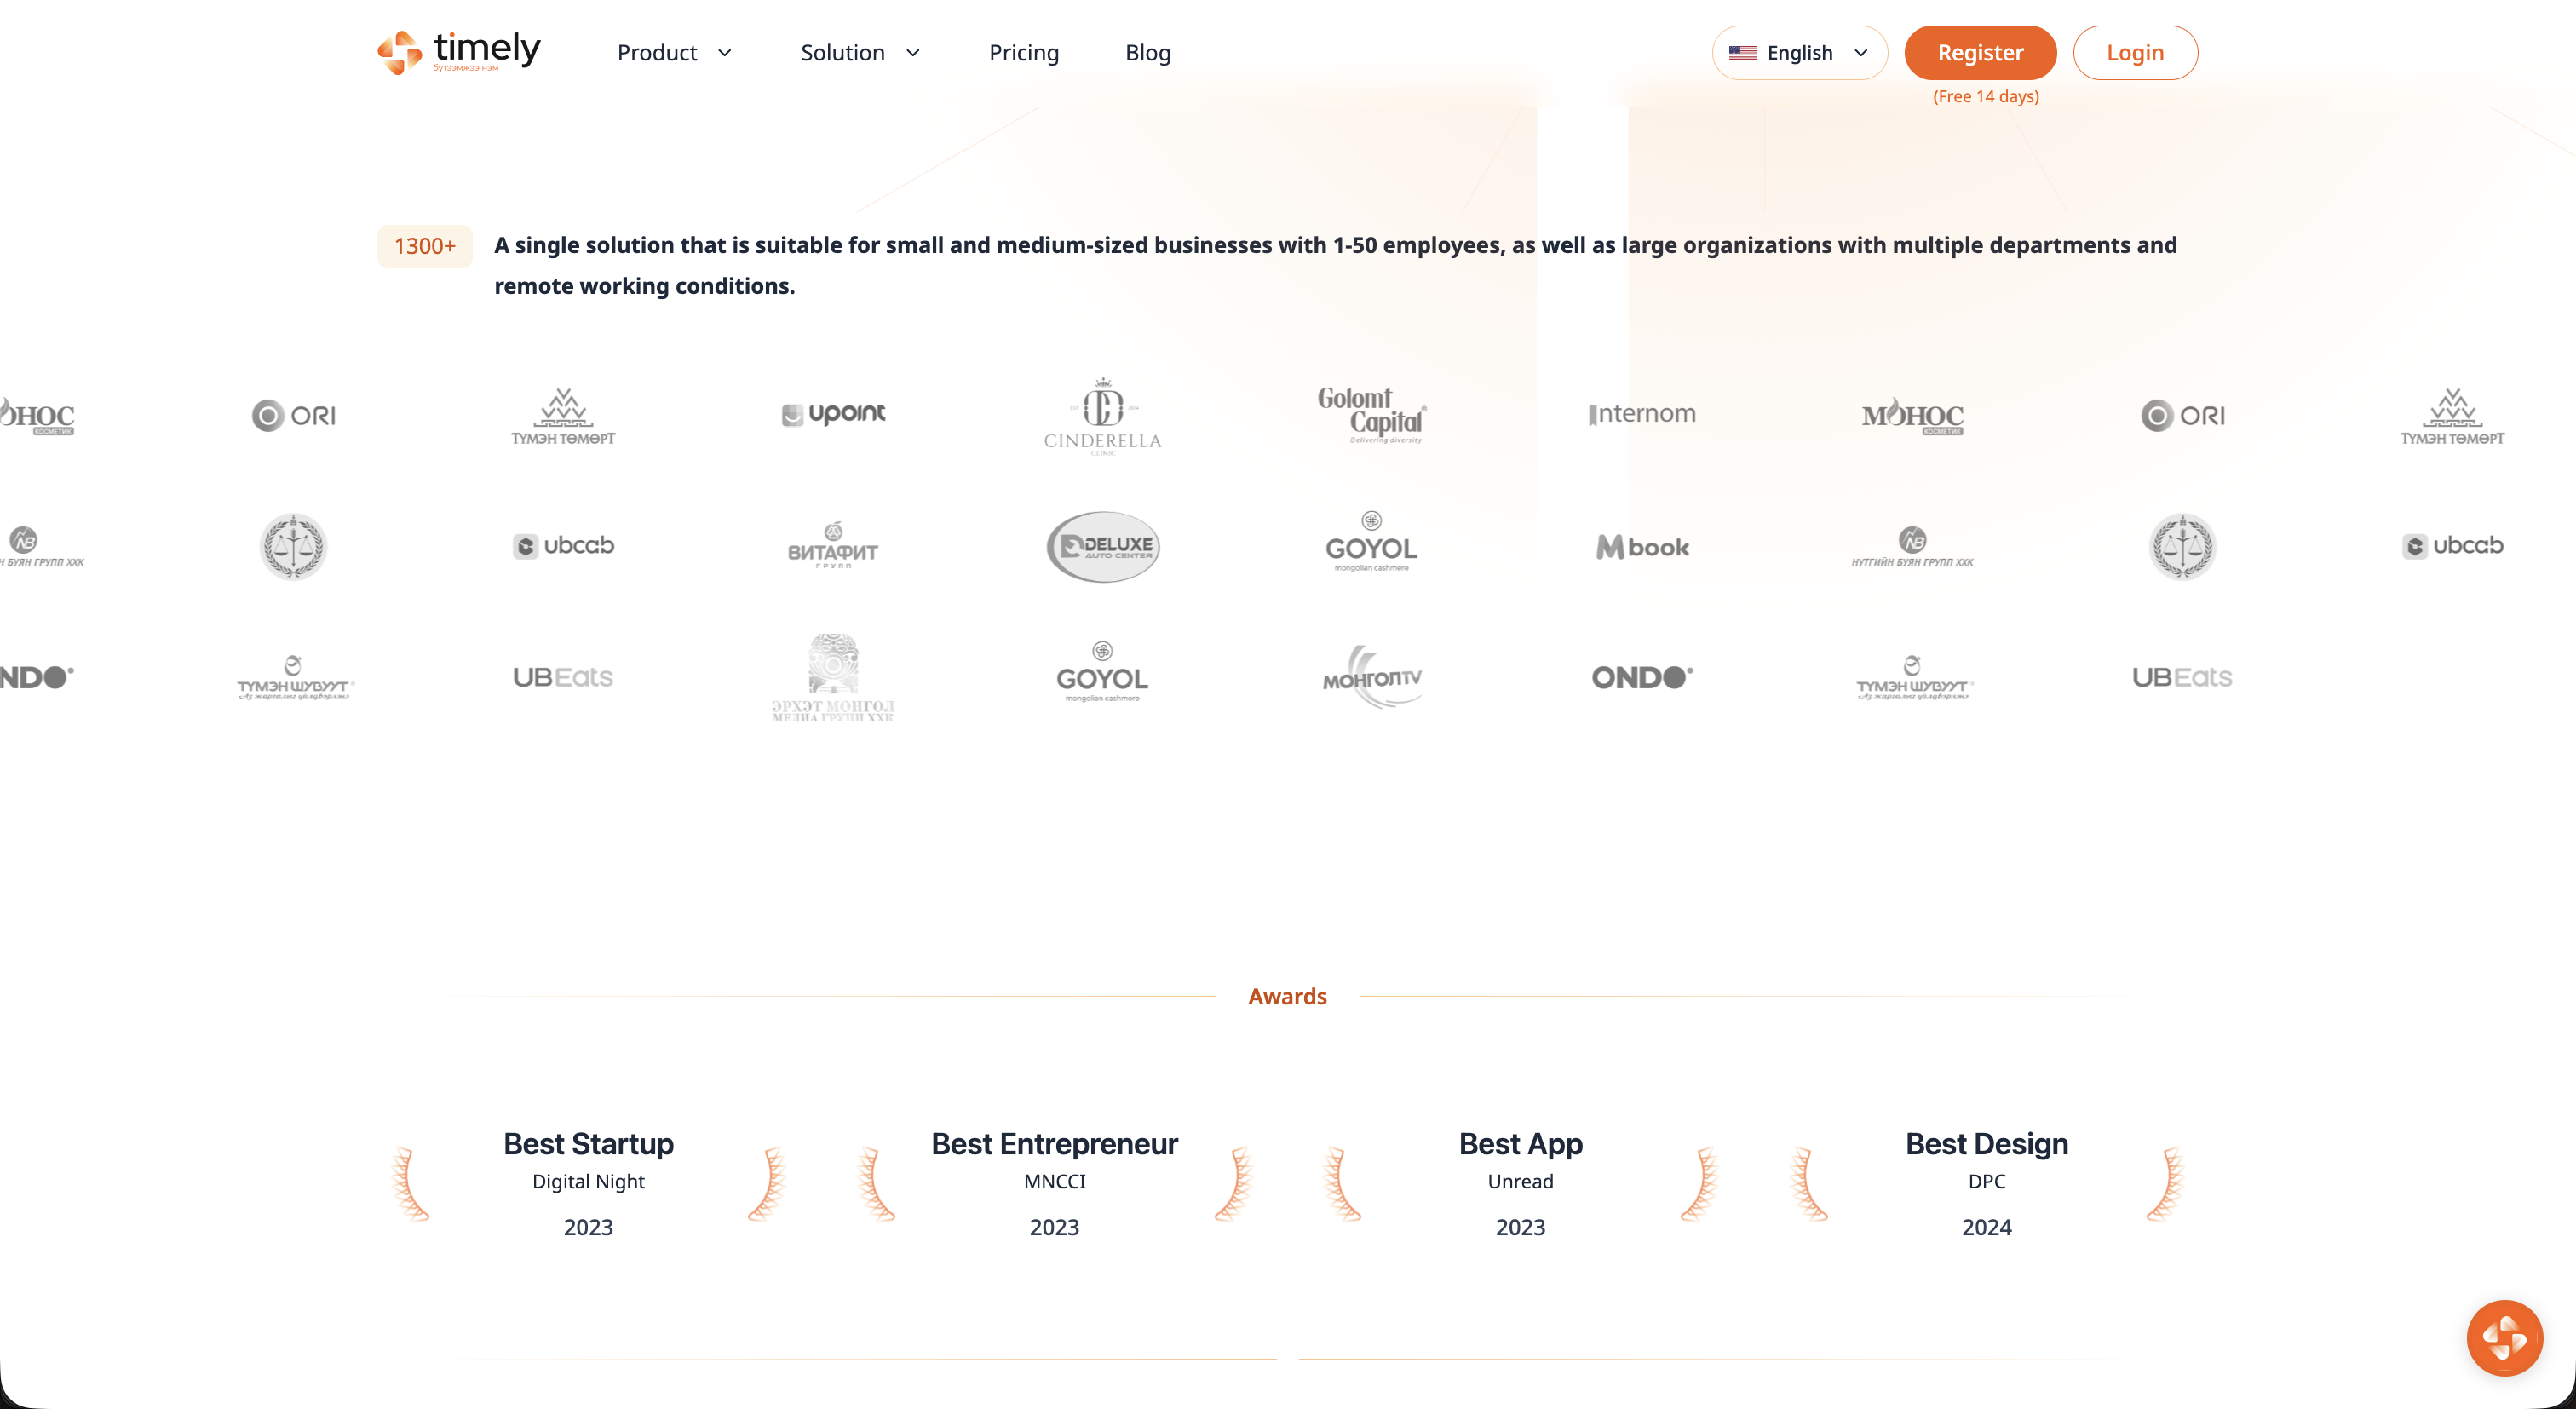Open the Blog page

(x=1147, y=53)
